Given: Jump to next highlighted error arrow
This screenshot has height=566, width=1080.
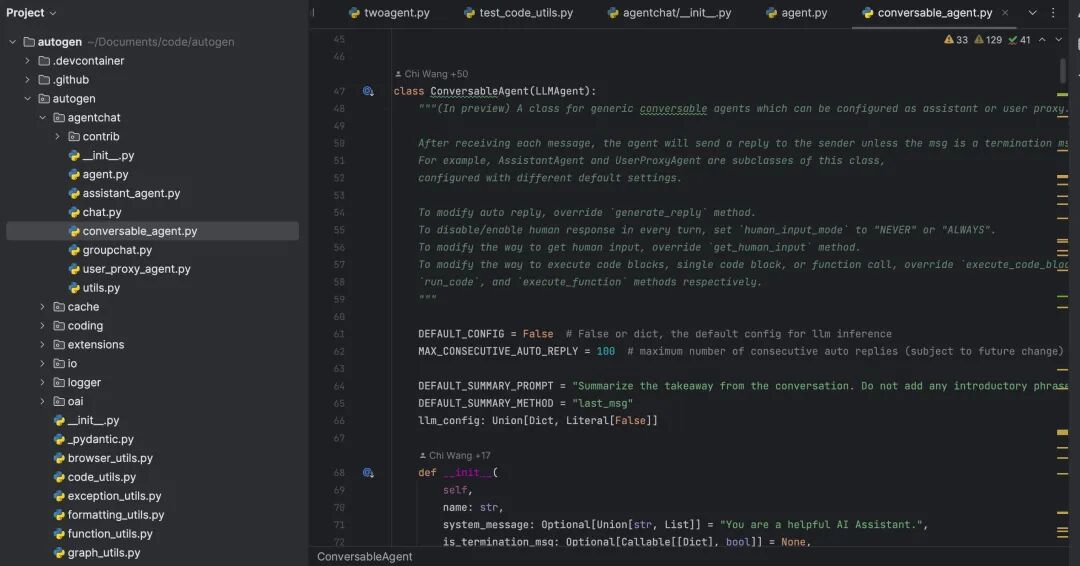Looking at the screenshot, I should tap(1061, 40).
